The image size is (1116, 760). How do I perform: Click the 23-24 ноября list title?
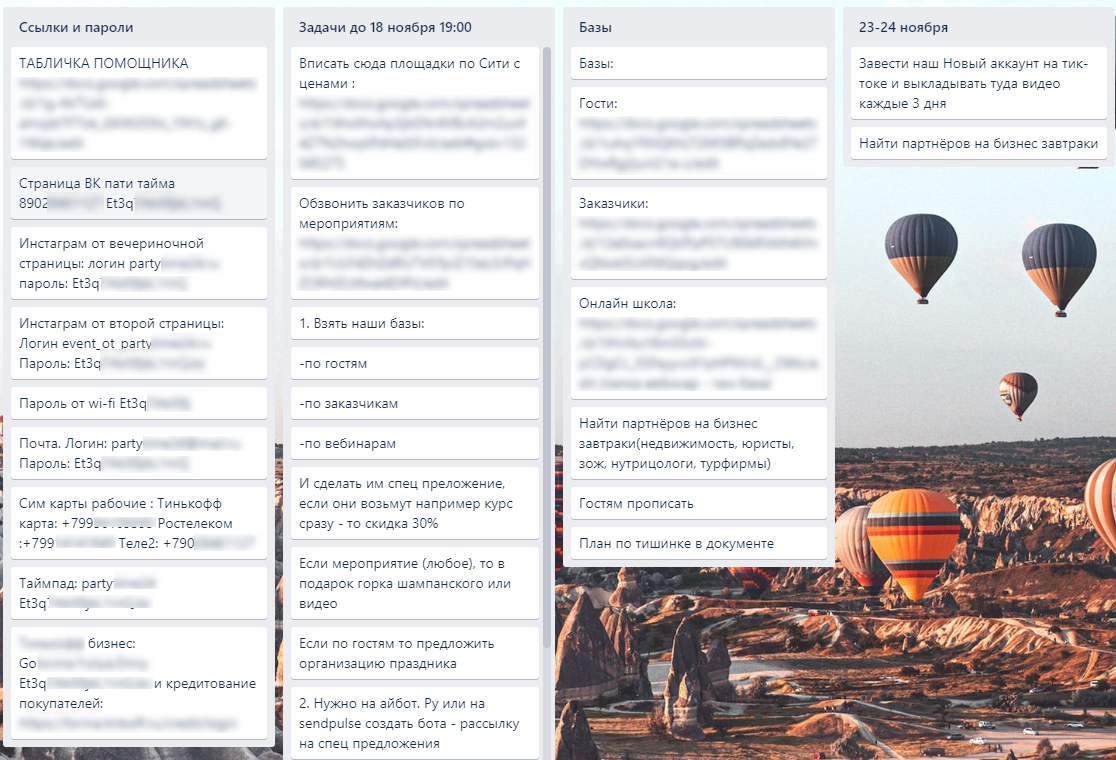point(903,27)
